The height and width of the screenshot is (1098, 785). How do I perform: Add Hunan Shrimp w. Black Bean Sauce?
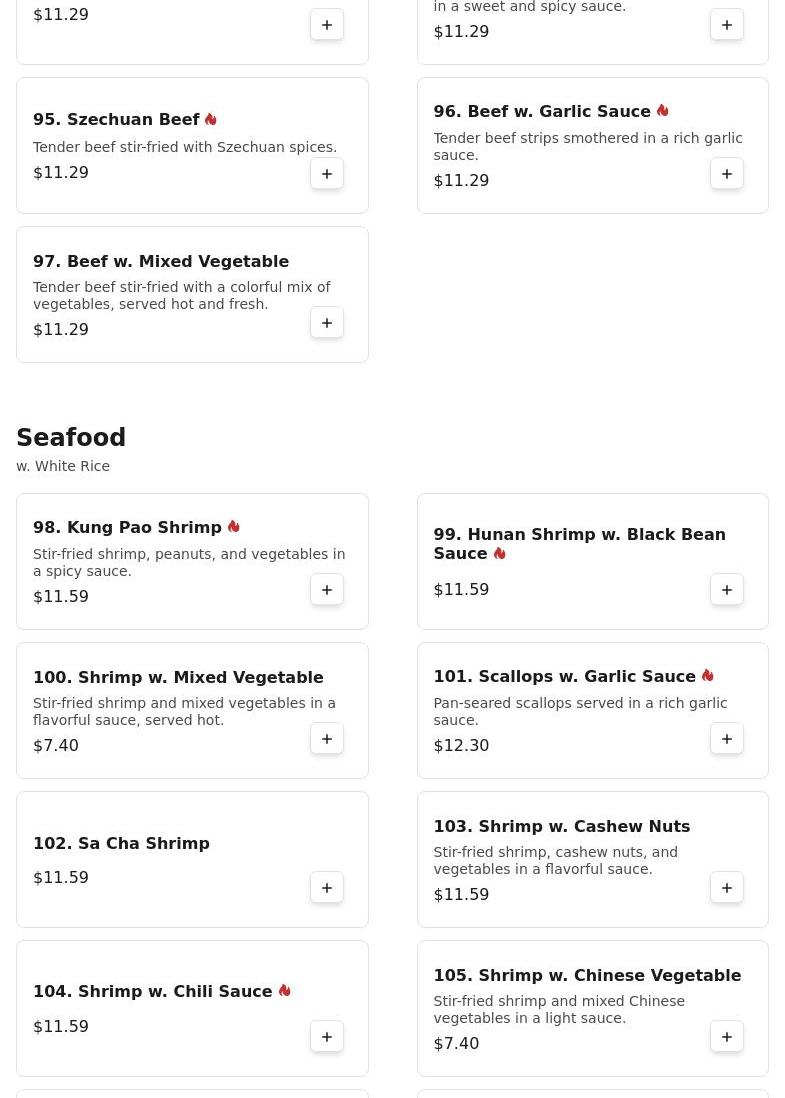point(727,590)
